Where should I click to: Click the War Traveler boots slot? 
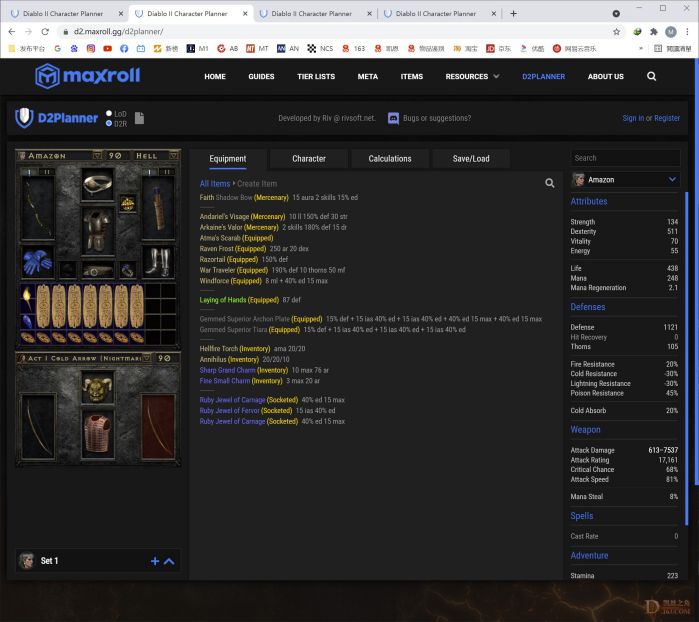click(x=158, y=262)
